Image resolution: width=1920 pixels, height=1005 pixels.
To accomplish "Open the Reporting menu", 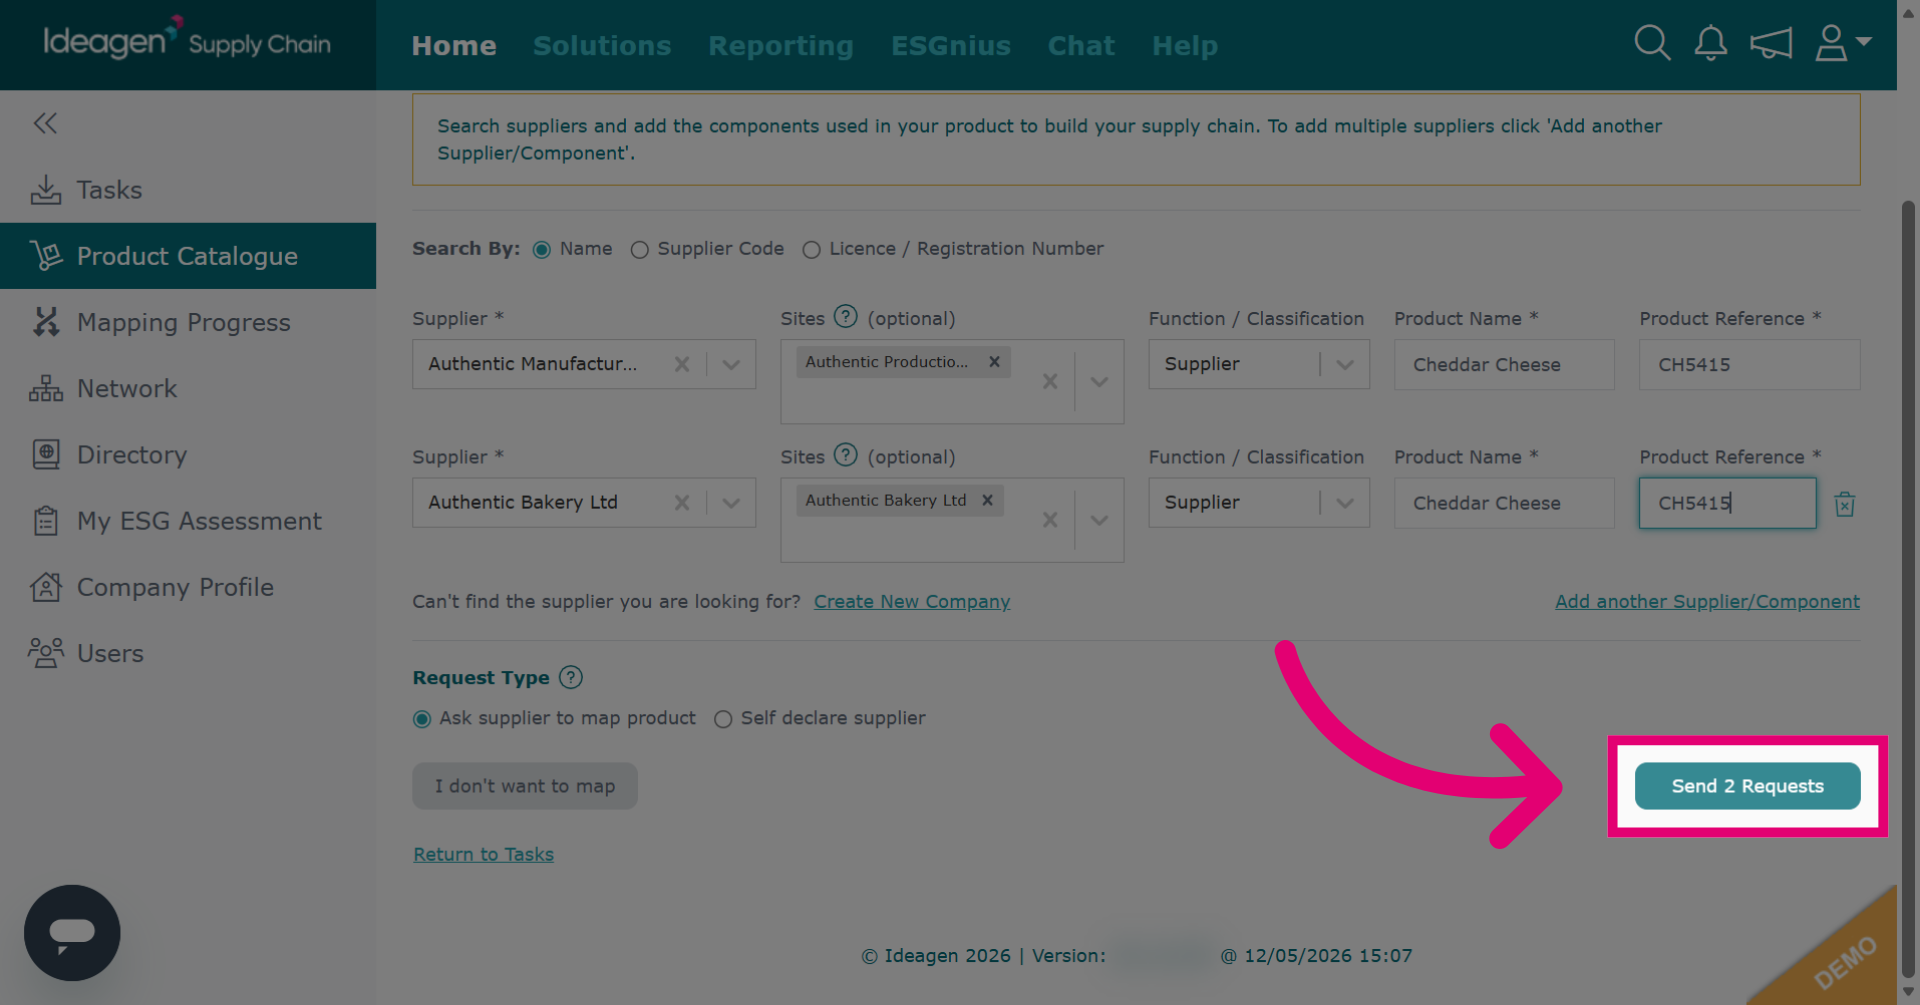I will (x=781, y=46).
